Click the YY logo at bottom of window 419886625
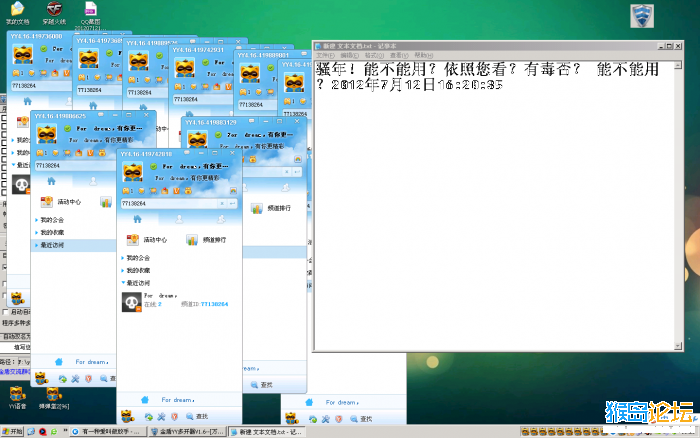700x438 pixels. (41, 379)
